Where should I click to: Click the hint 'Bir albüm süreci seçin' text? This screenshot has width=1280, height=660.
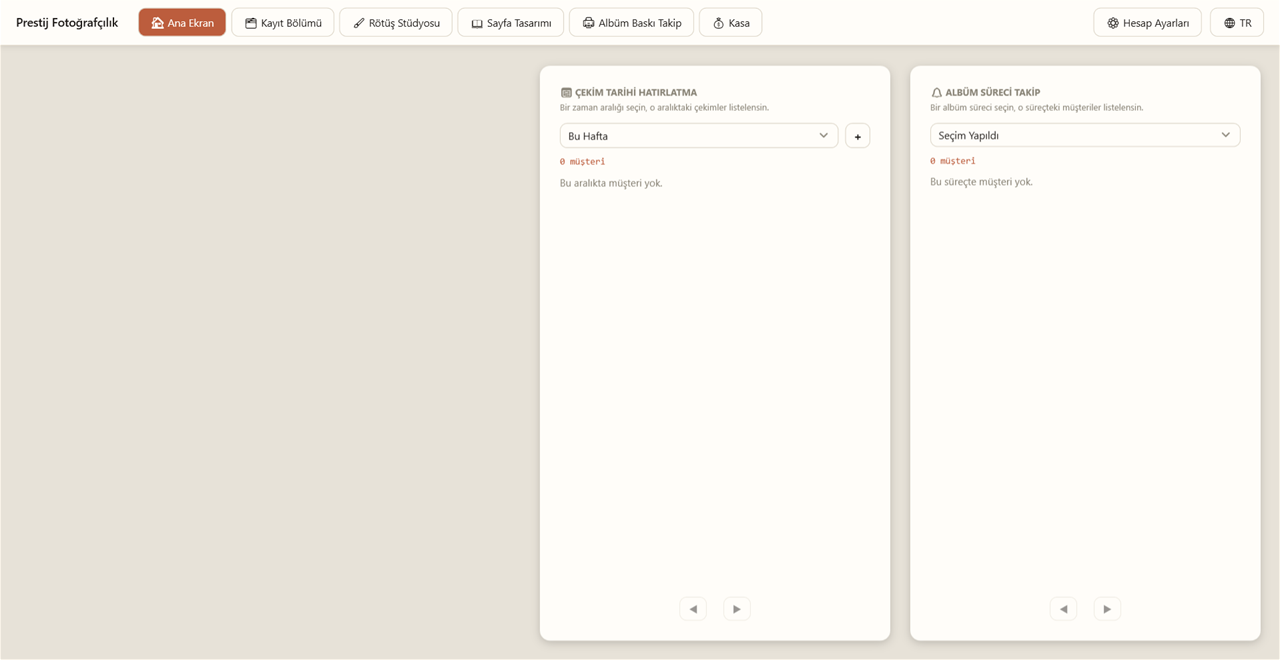pyautogui.click(x=1036, y=107)
